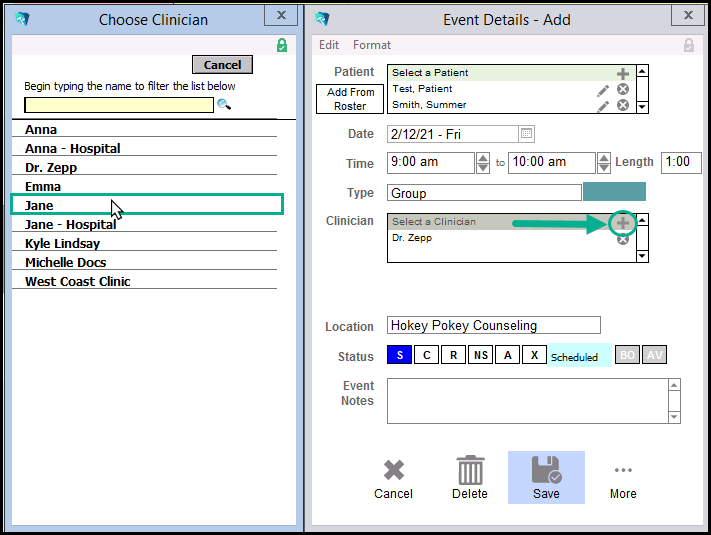The height and width of the screenshot is (535, 711).
Task: Open the start time 9:00 am dropdown
Action: 485,163
